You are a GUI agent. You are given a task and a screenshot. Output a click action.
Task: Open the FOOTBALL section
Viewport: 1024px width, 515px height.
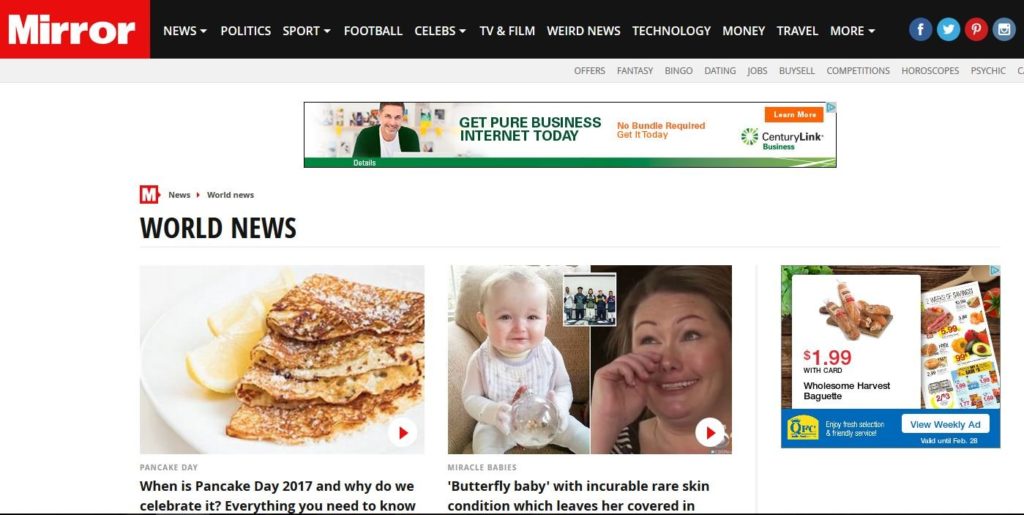click(373, 31)
